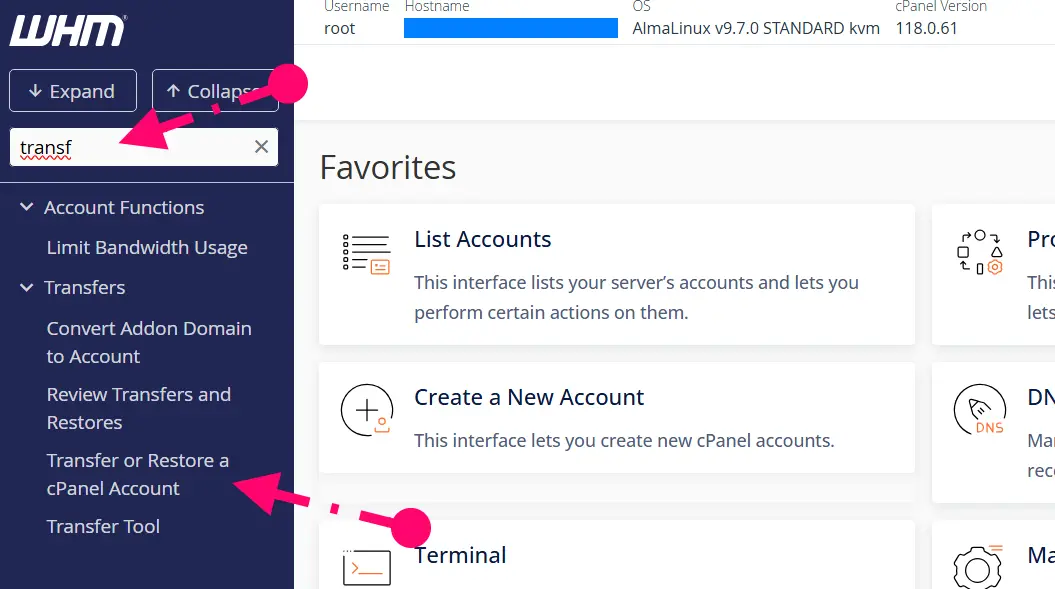Image resolution: width=1055 pixels, height=589 pixels.
Task: Open Limit Bandwidth Usage
Action: click(x=147, y=248)
